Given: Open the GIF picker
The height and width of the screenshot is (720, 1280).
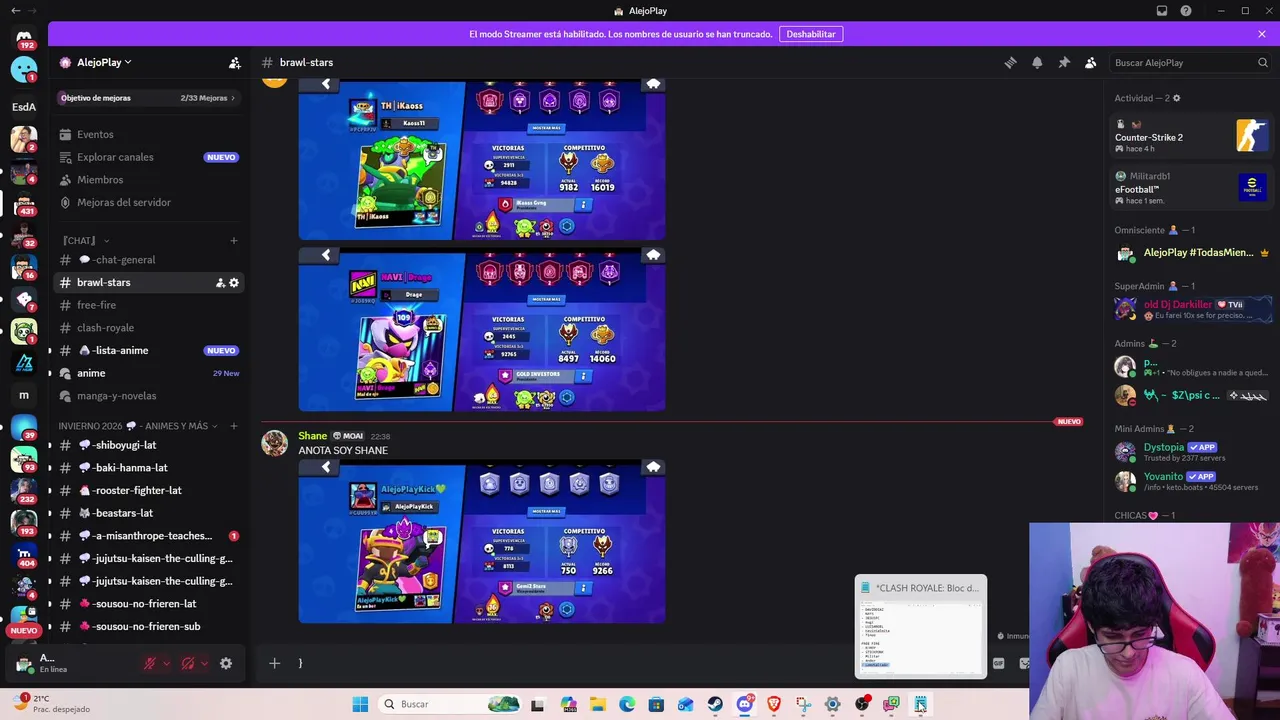Looking at the screenshot, I should [x=998, y=663].
